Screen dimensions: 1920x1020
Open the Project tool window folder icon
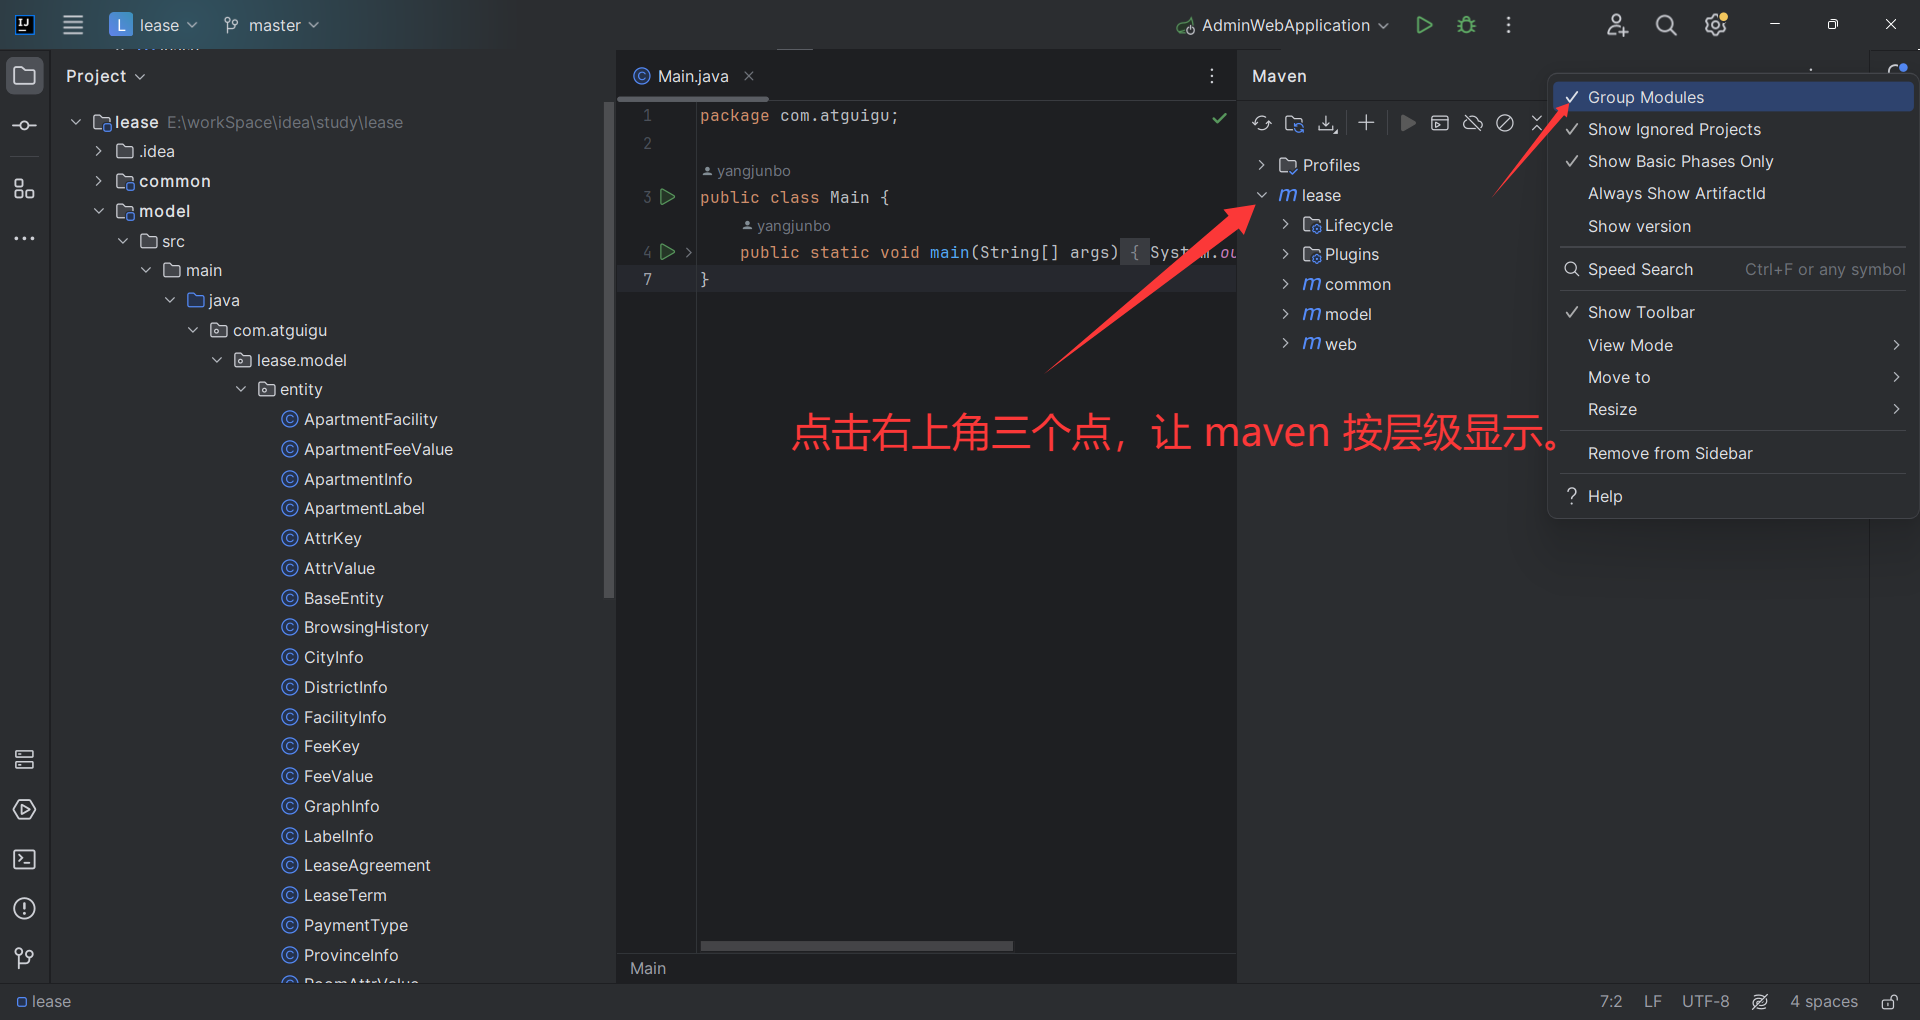click(x=25, y=76)
